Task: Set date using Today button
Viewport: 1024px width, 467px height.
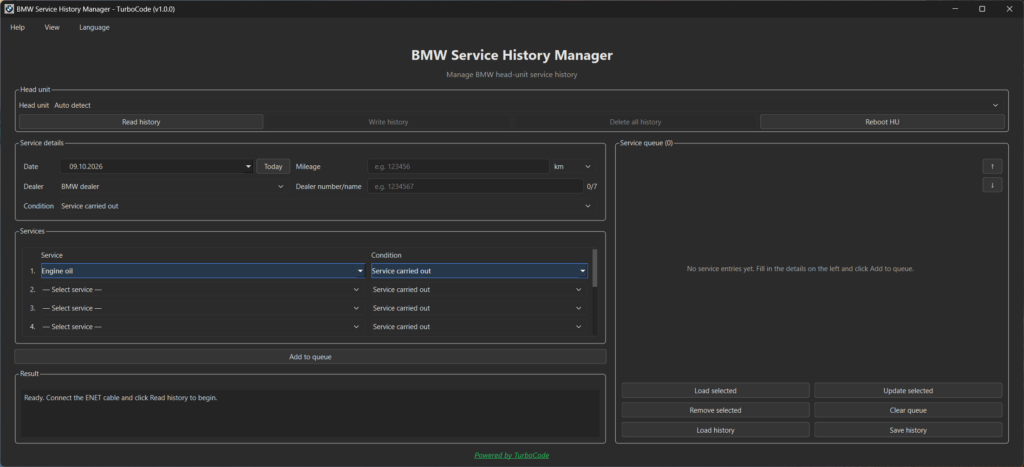Action: click(x=273, y=167)
